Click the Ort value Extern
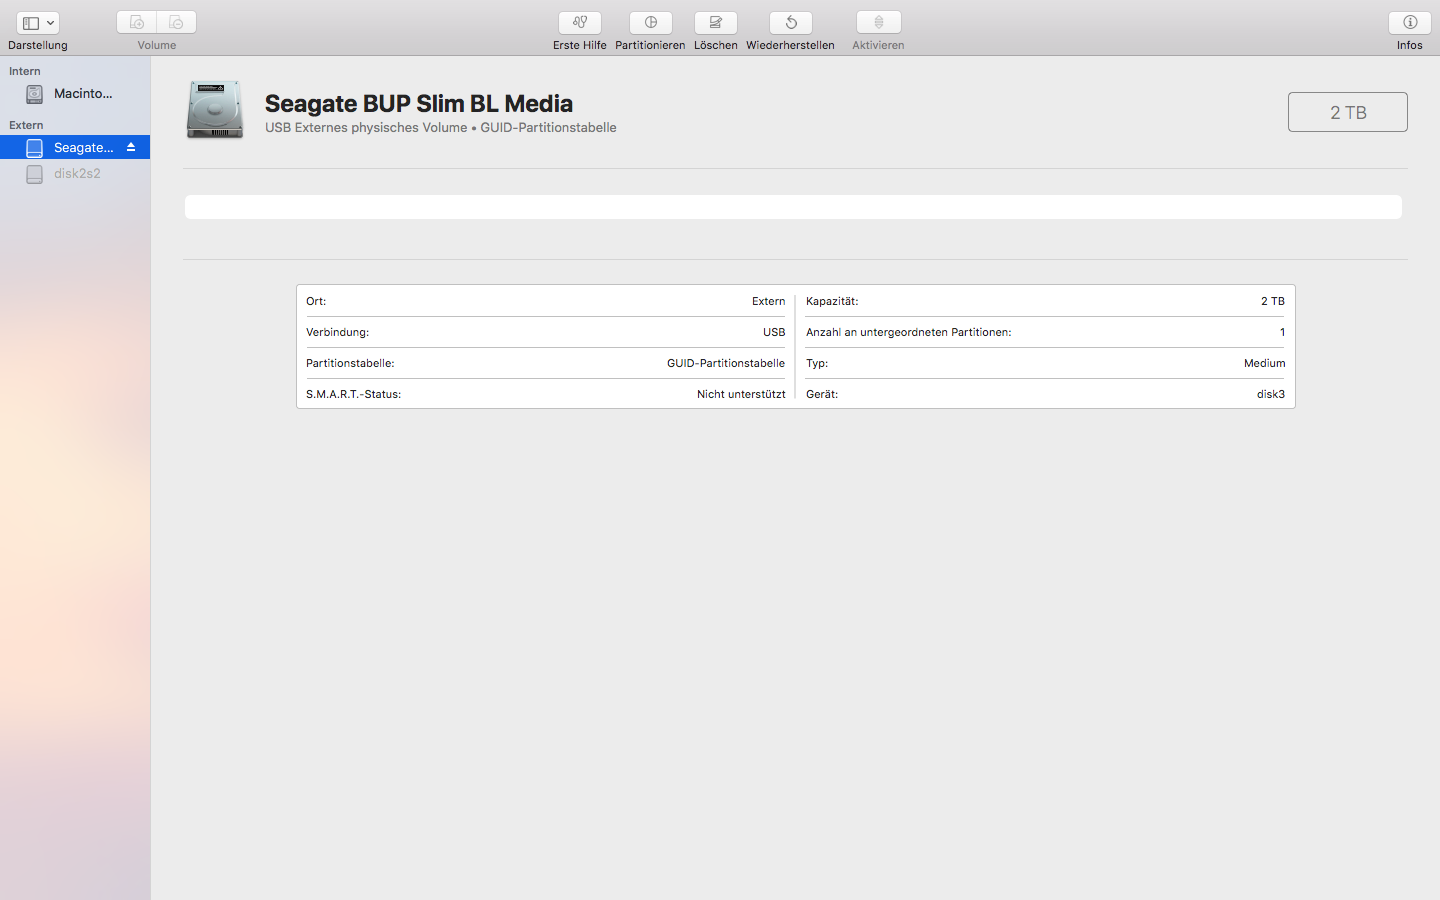 pyautogui.click(x=769, y=301)
